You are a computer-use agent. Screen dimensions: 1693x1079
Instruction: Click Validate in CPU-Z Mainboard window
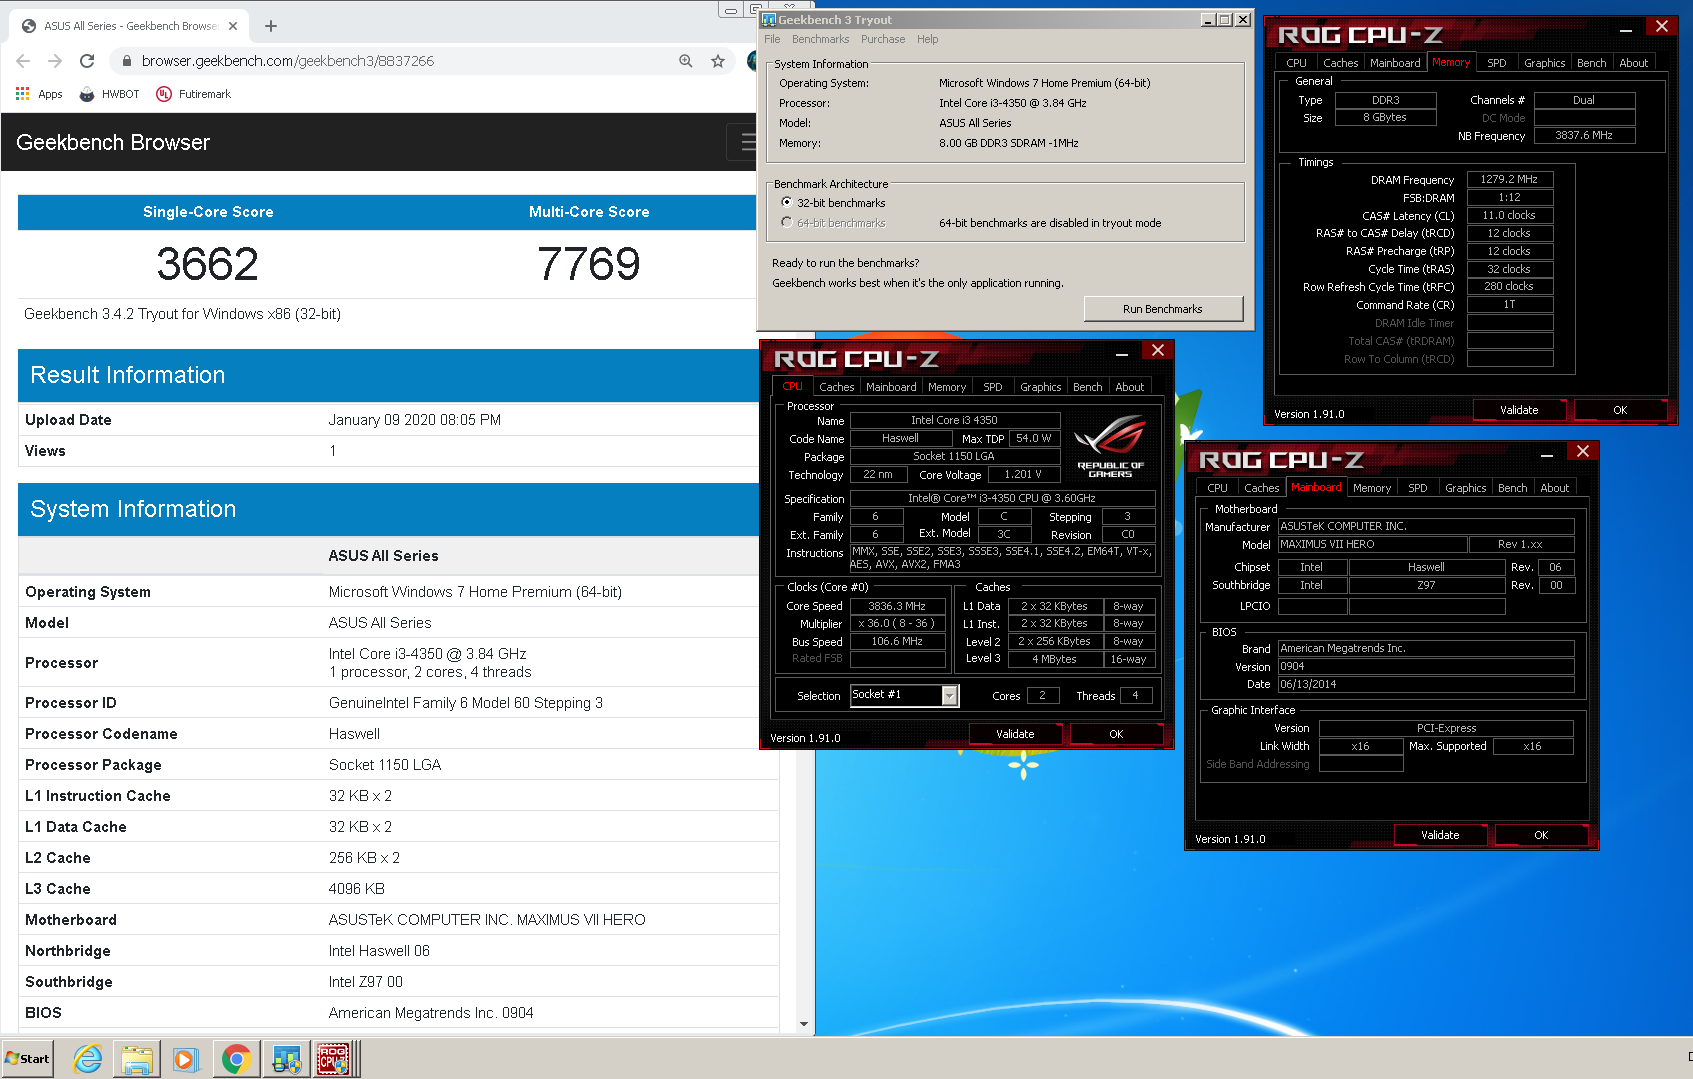coord(1440,835)
